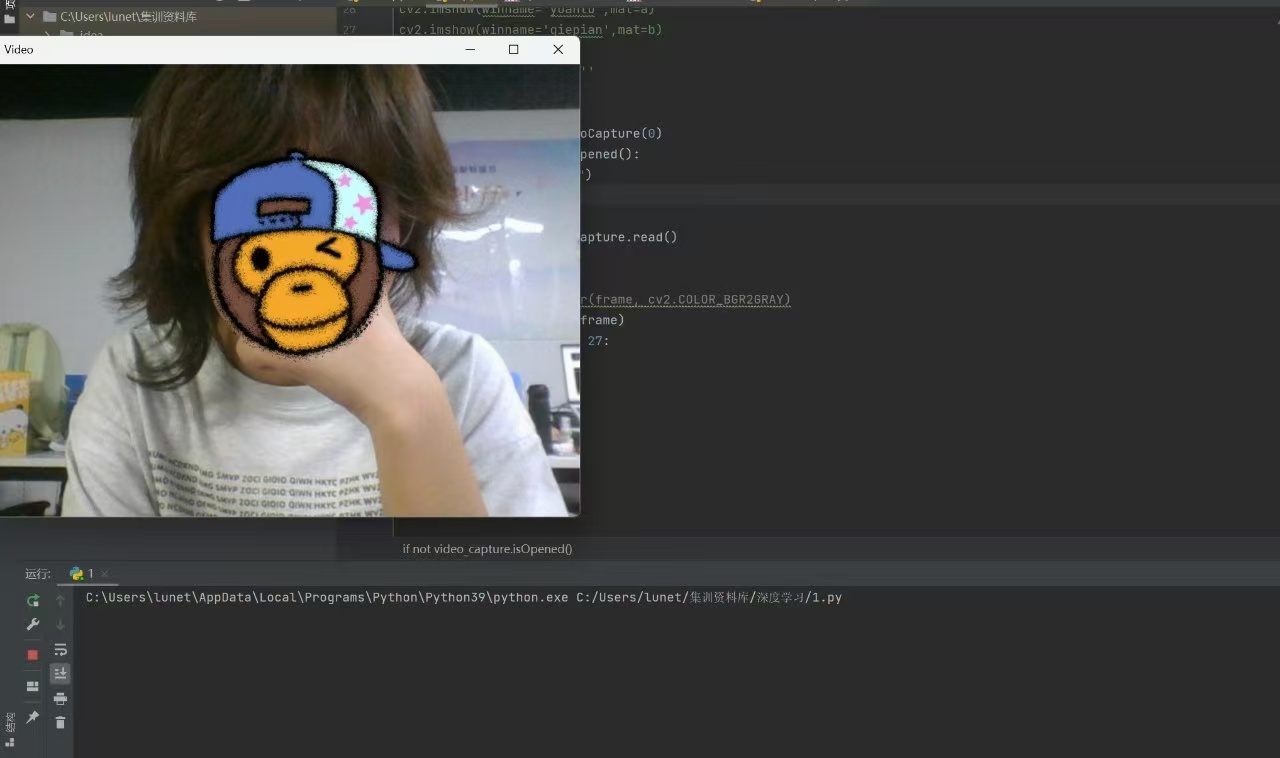The height and width of the screenshot is (758, 1280).
Task: Close the Video window
Action: (x=558, y=49)
